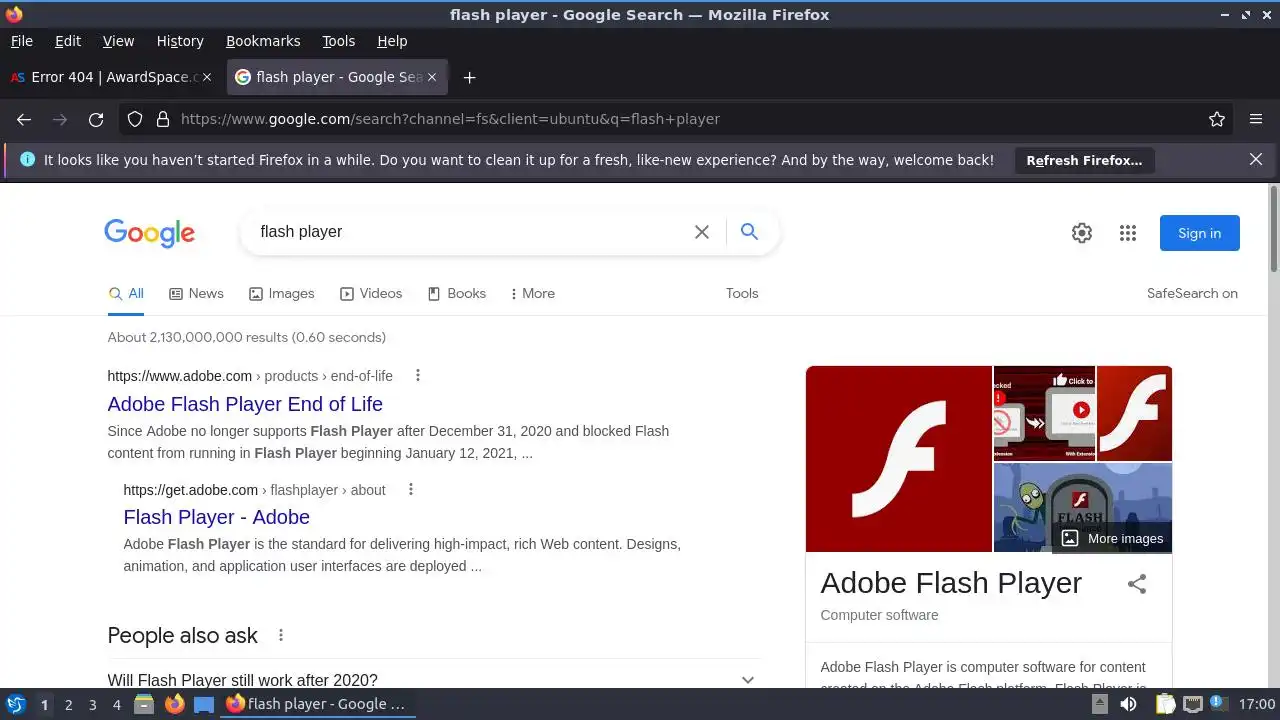
Task: Open the File menu
Action: pyautogui.click(x=22, y=41)
